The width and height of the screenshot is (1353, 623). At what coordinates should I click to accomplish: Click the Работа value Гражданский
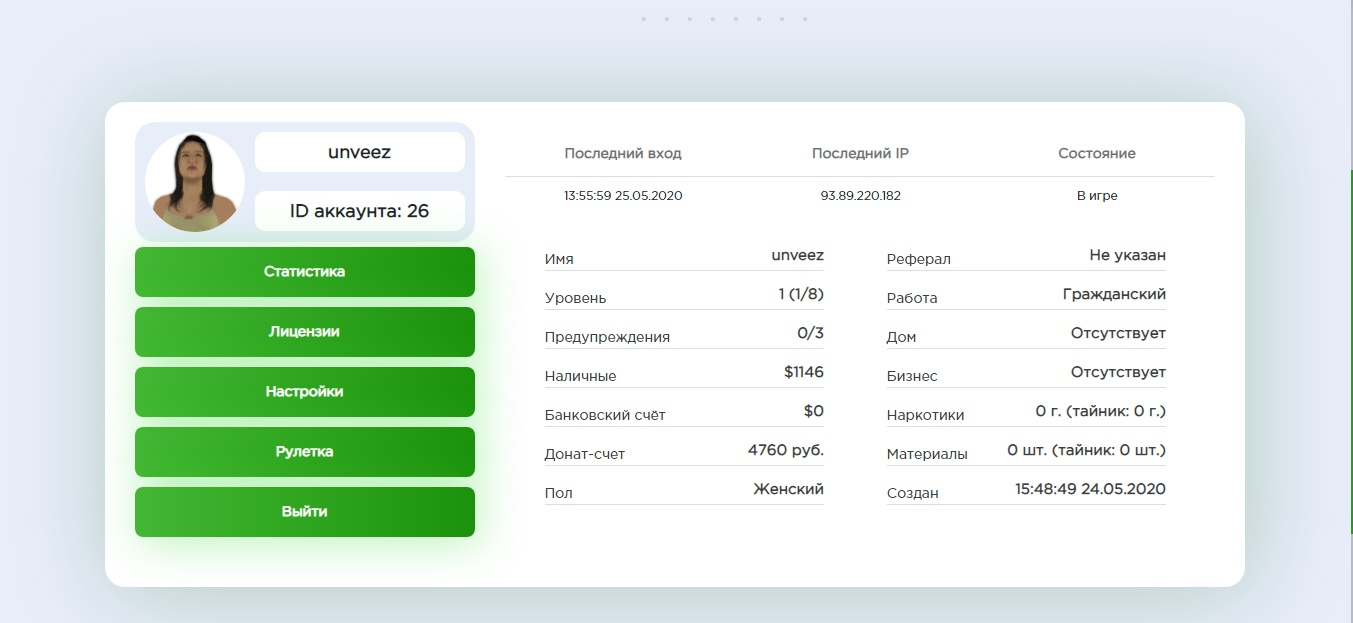(1114, 294)
